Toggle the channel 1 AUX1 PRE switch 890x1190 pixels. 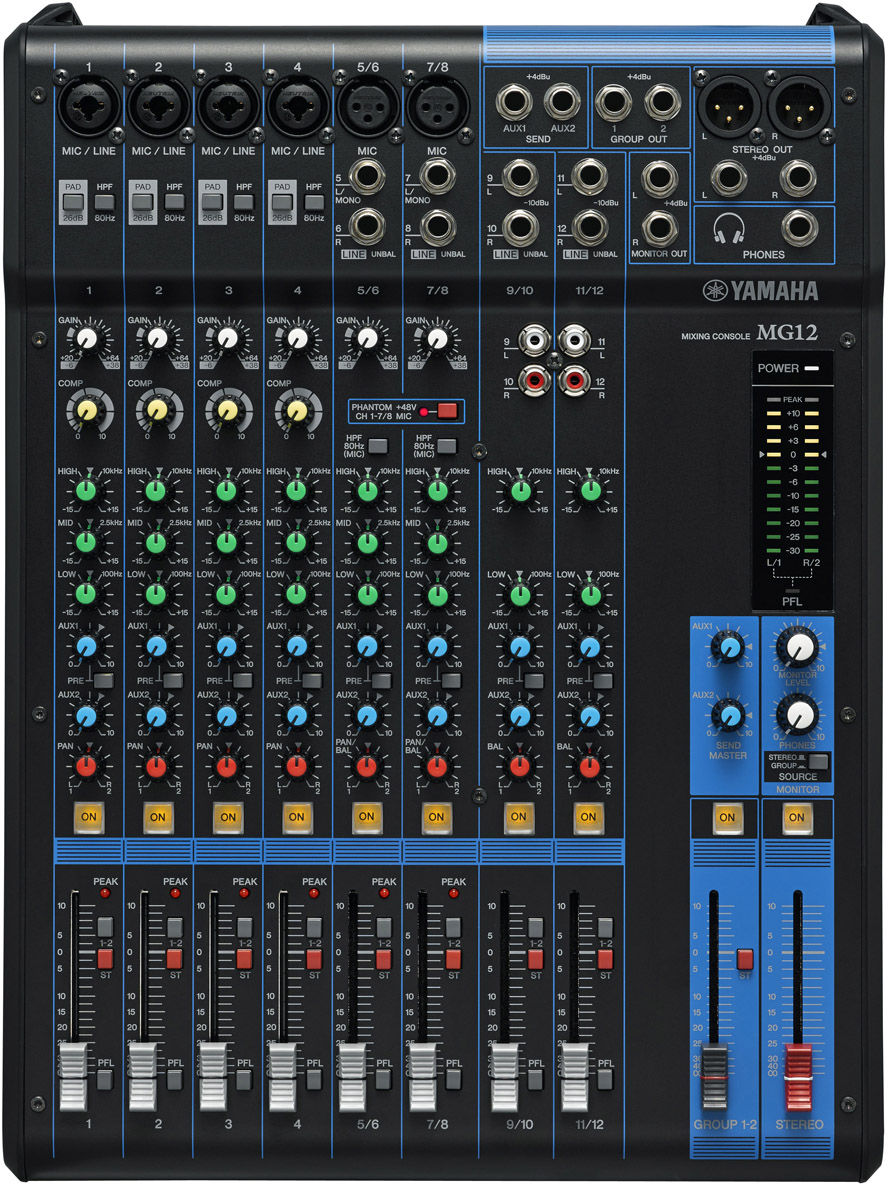(x=103, y=681)
